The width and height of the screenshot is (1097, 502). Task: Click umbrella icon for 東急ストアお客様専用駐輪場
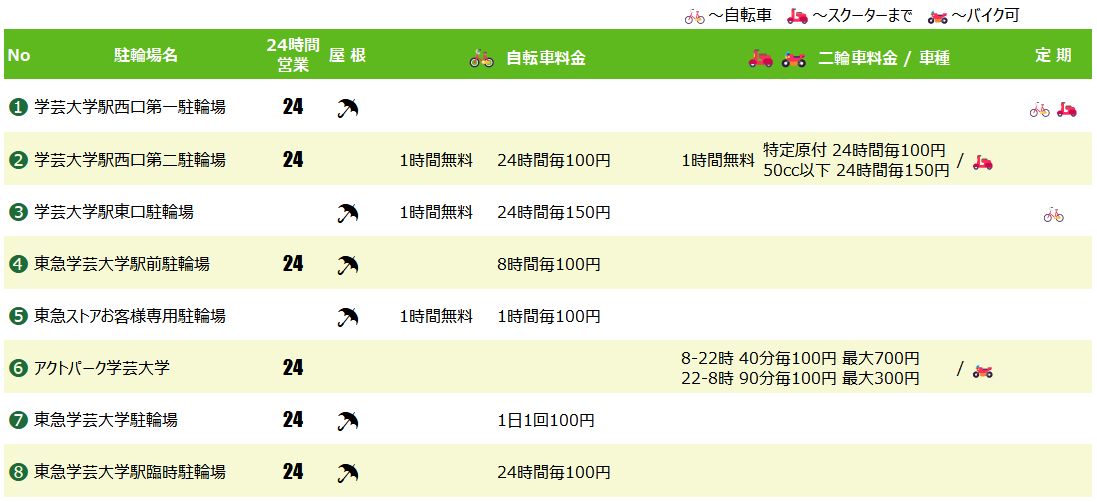(348, 317)
